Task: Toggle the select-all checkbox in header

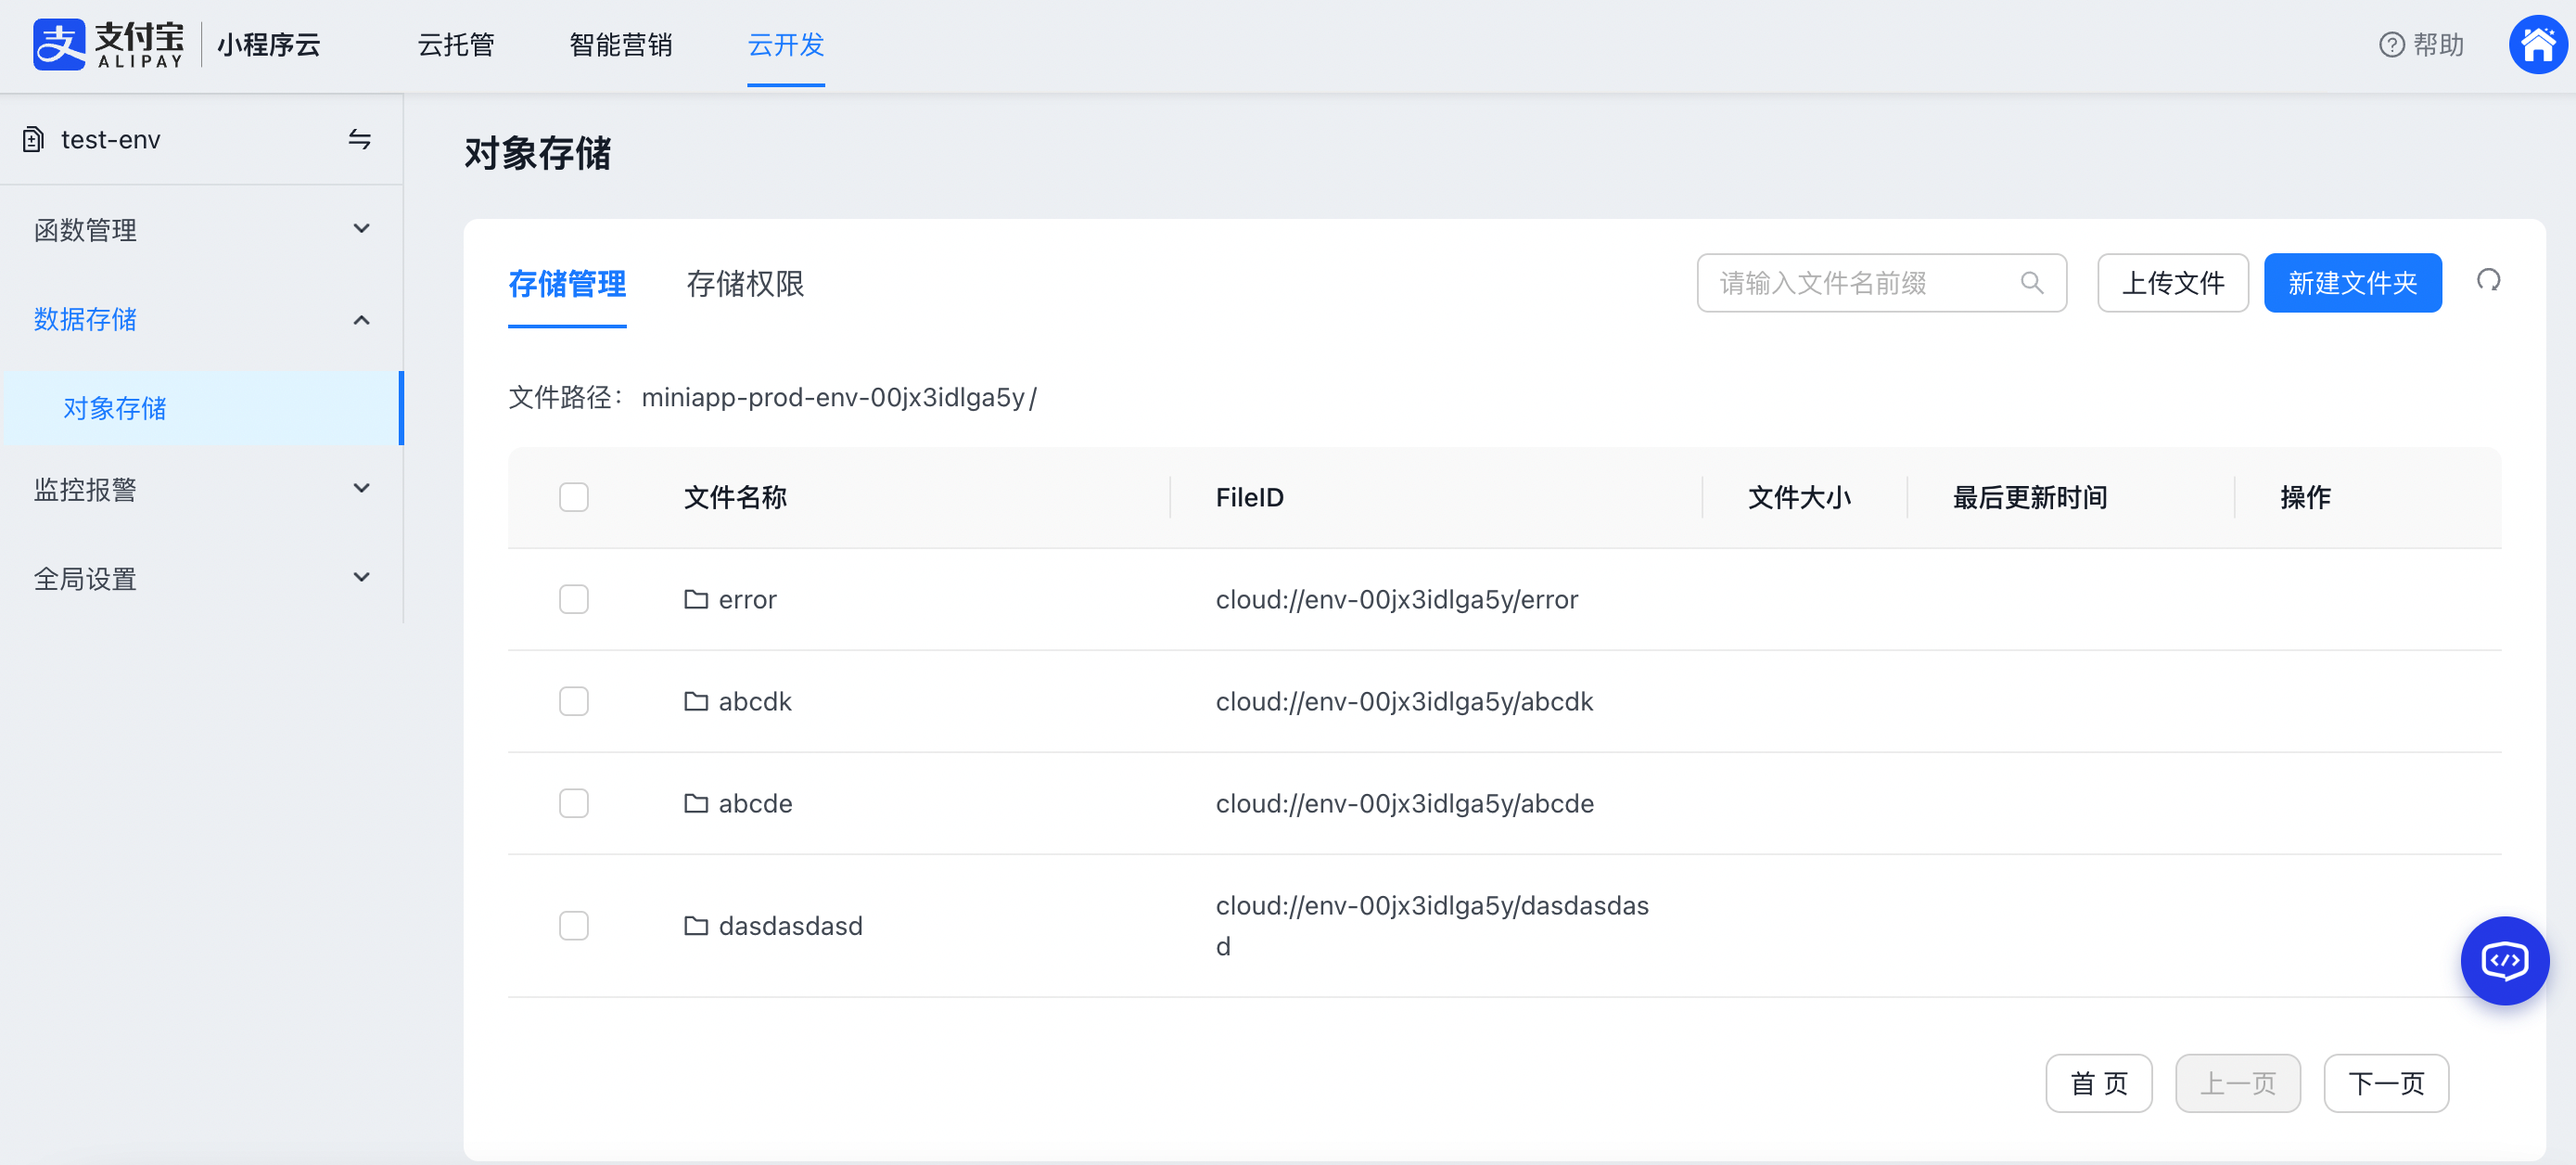Action: tap(573, 497)
